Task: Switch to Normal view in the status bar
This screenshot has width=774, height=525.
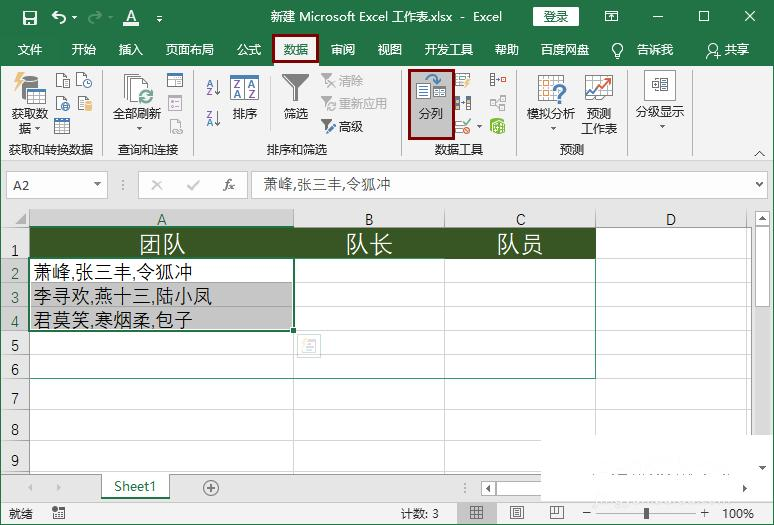Action: pos(476,513)
